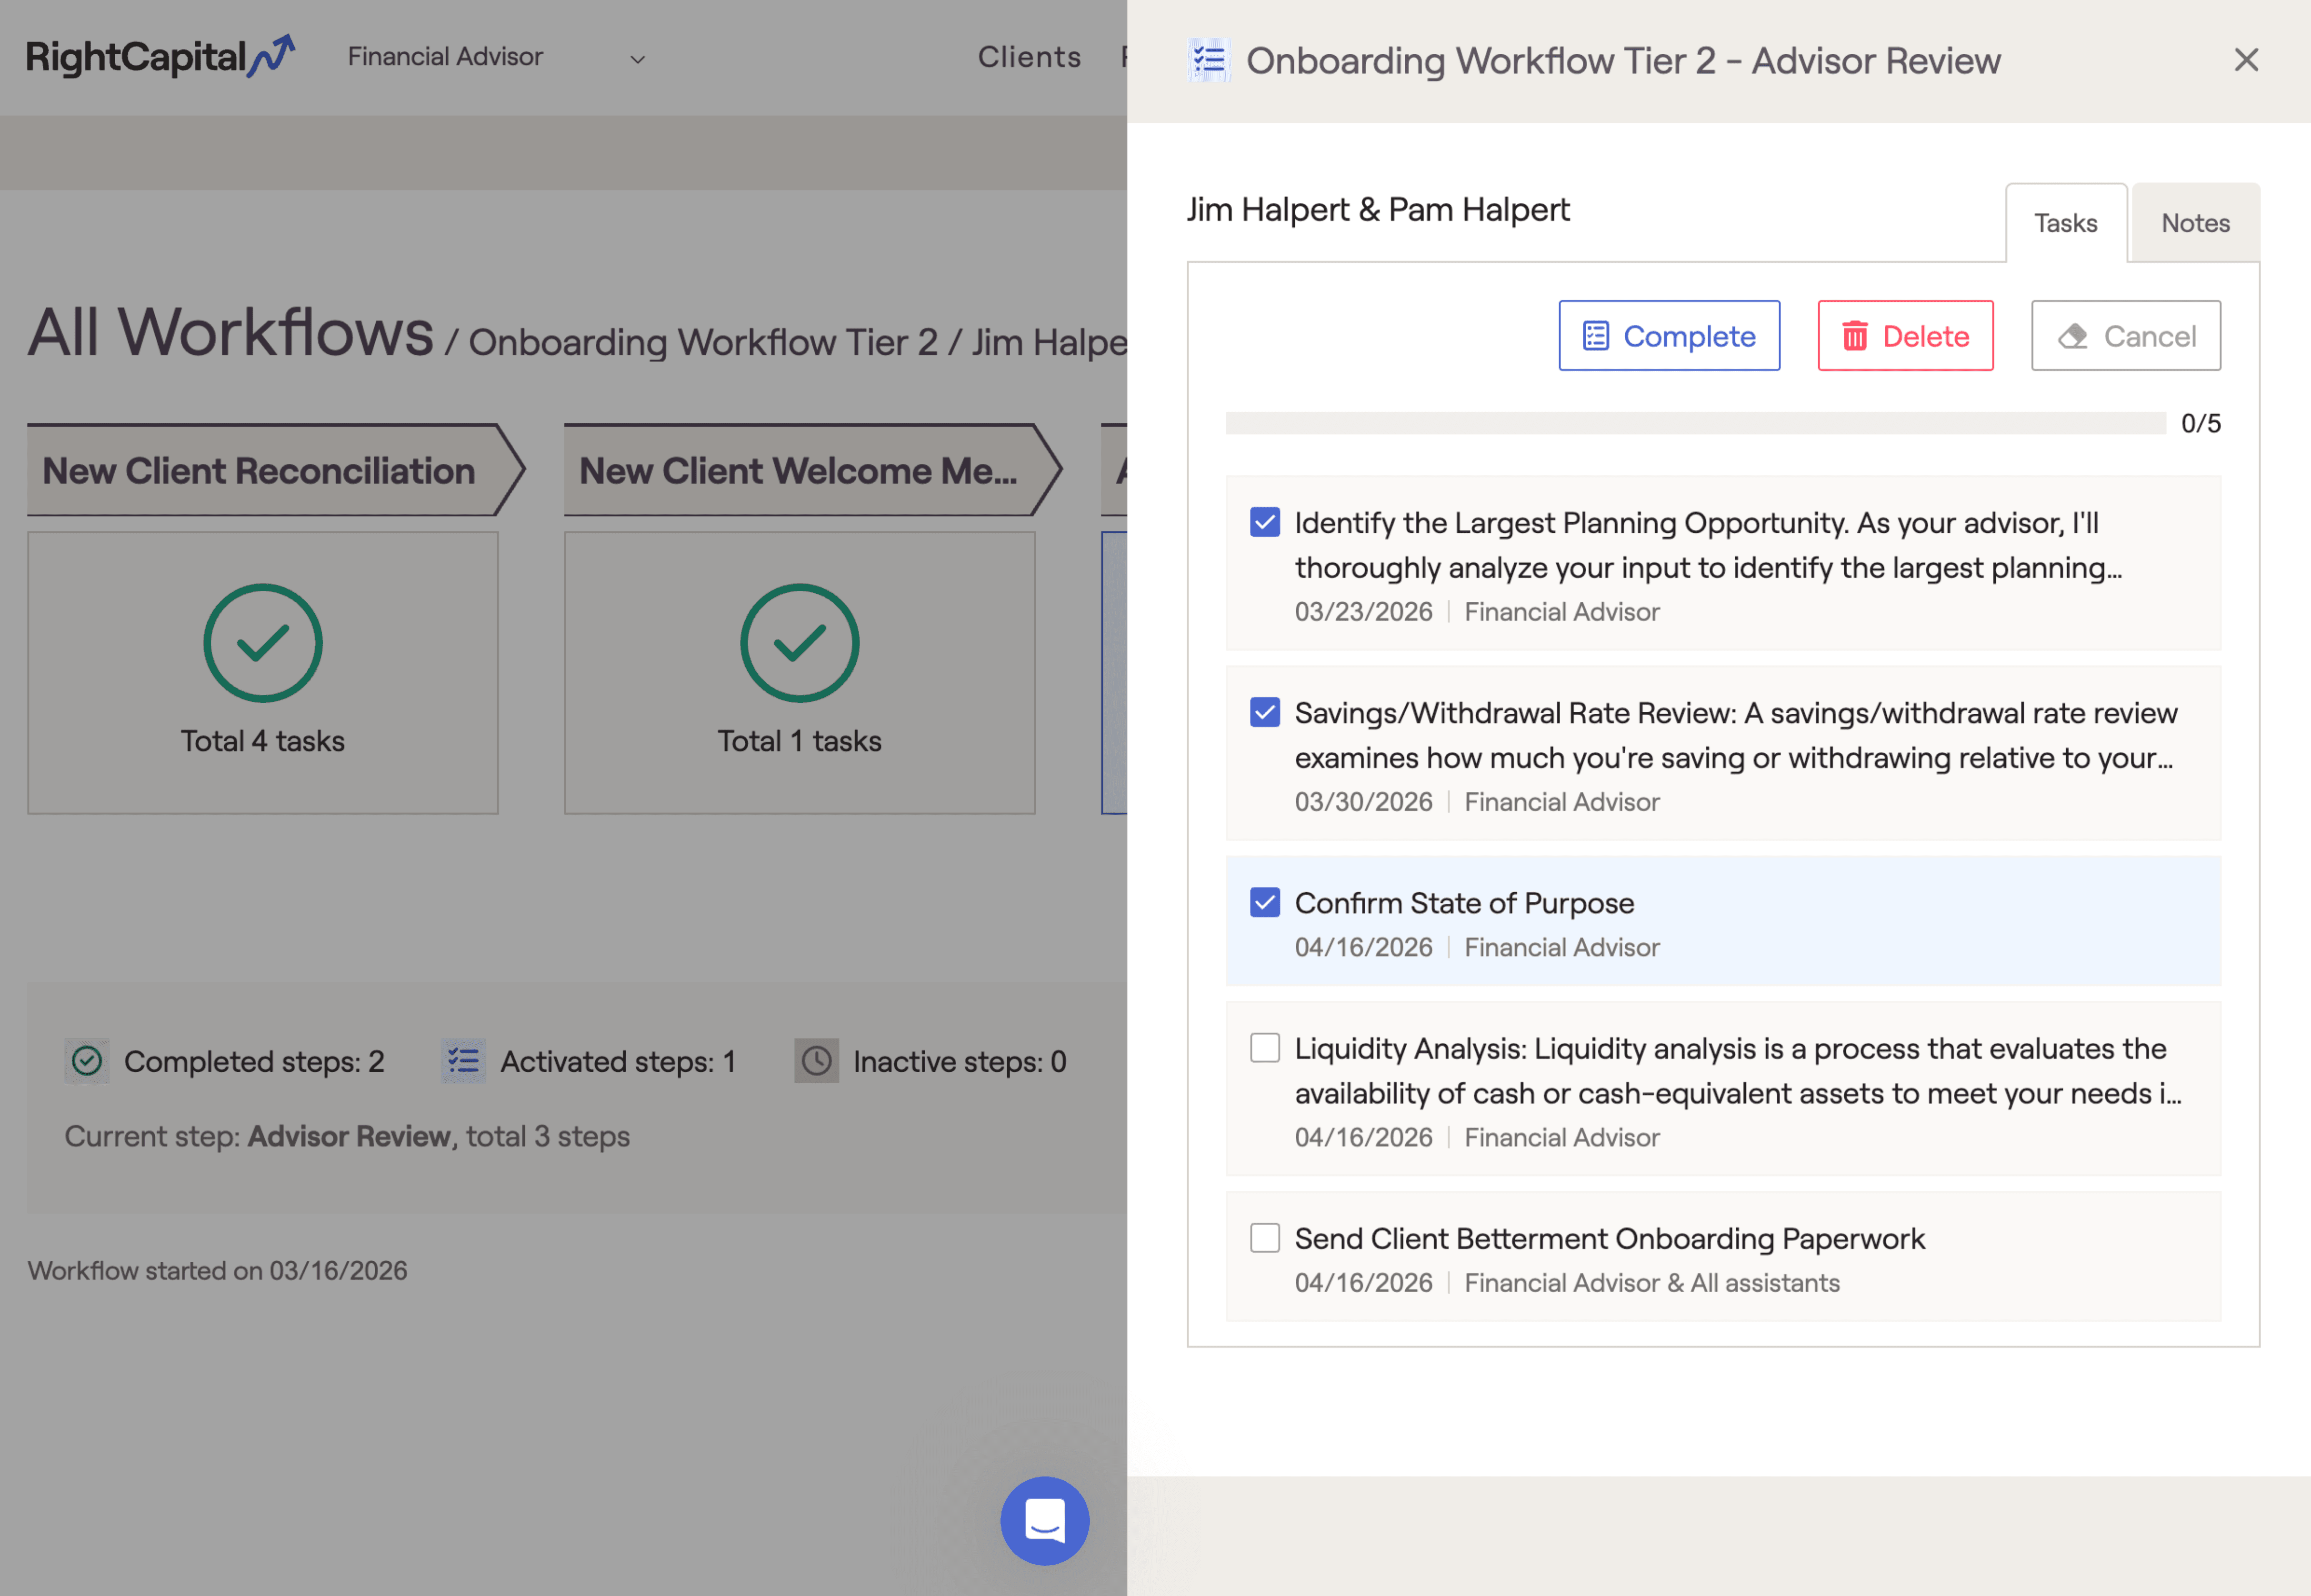This screenshot has width=2311, height=1596.
Task: Click the green check circle above Total 4 tasks
Action: tap(262, 643)
